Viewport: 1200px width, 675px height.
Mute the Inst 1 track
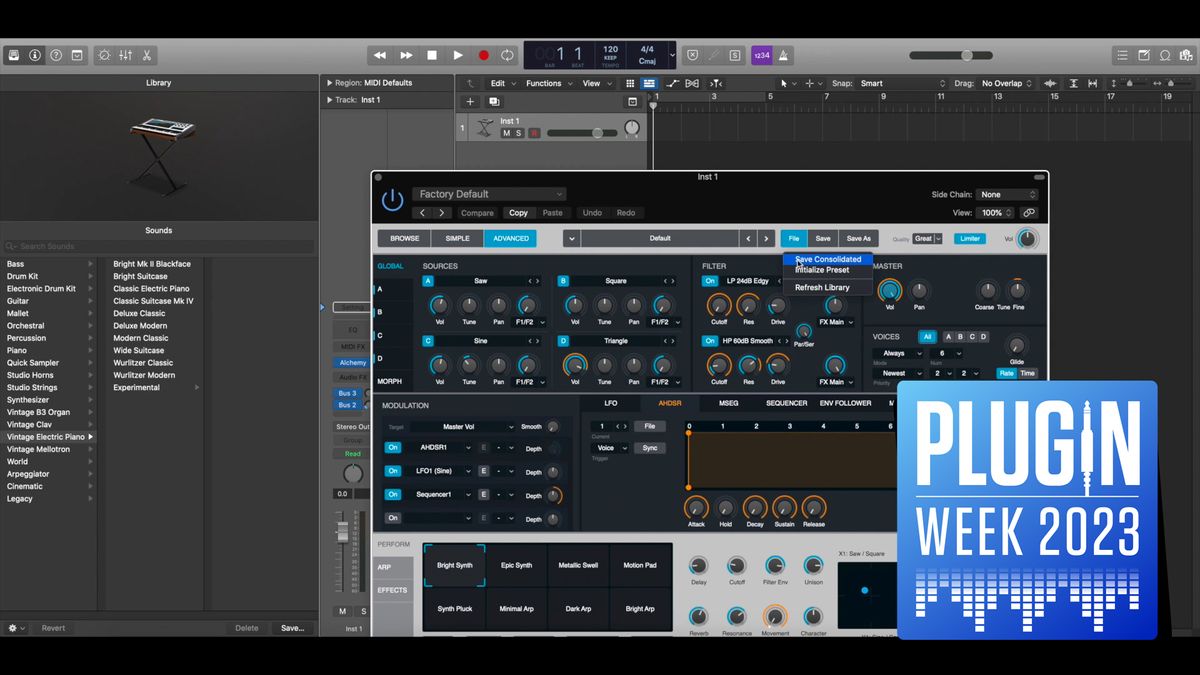(x=506, y=132)
